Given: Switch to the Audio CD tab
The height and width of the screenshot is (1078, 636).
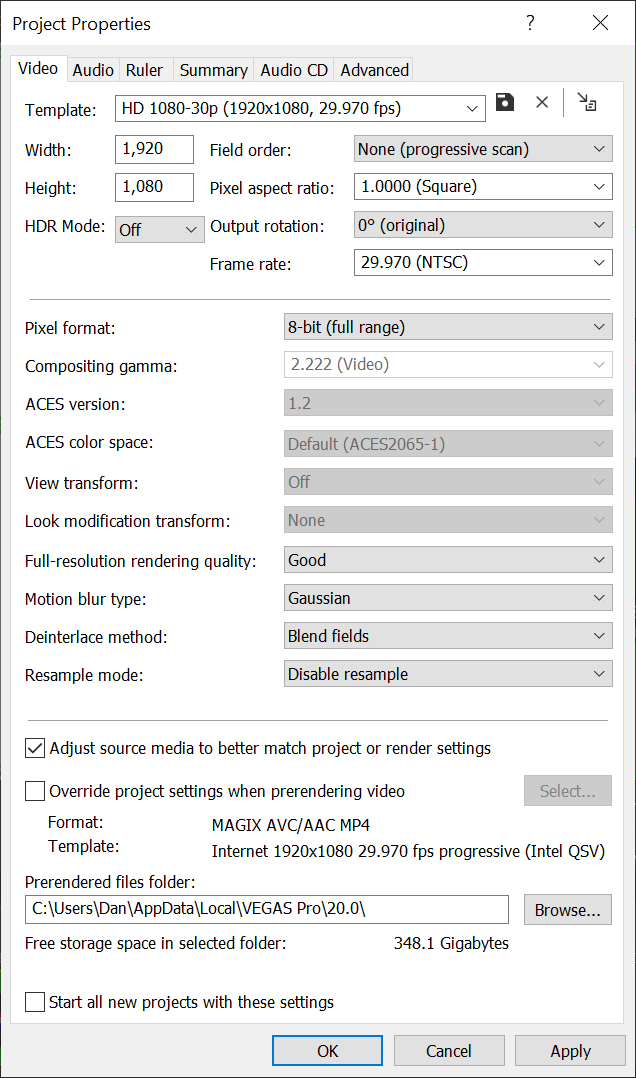Looking at the screenshot, I should pos(294,70).
